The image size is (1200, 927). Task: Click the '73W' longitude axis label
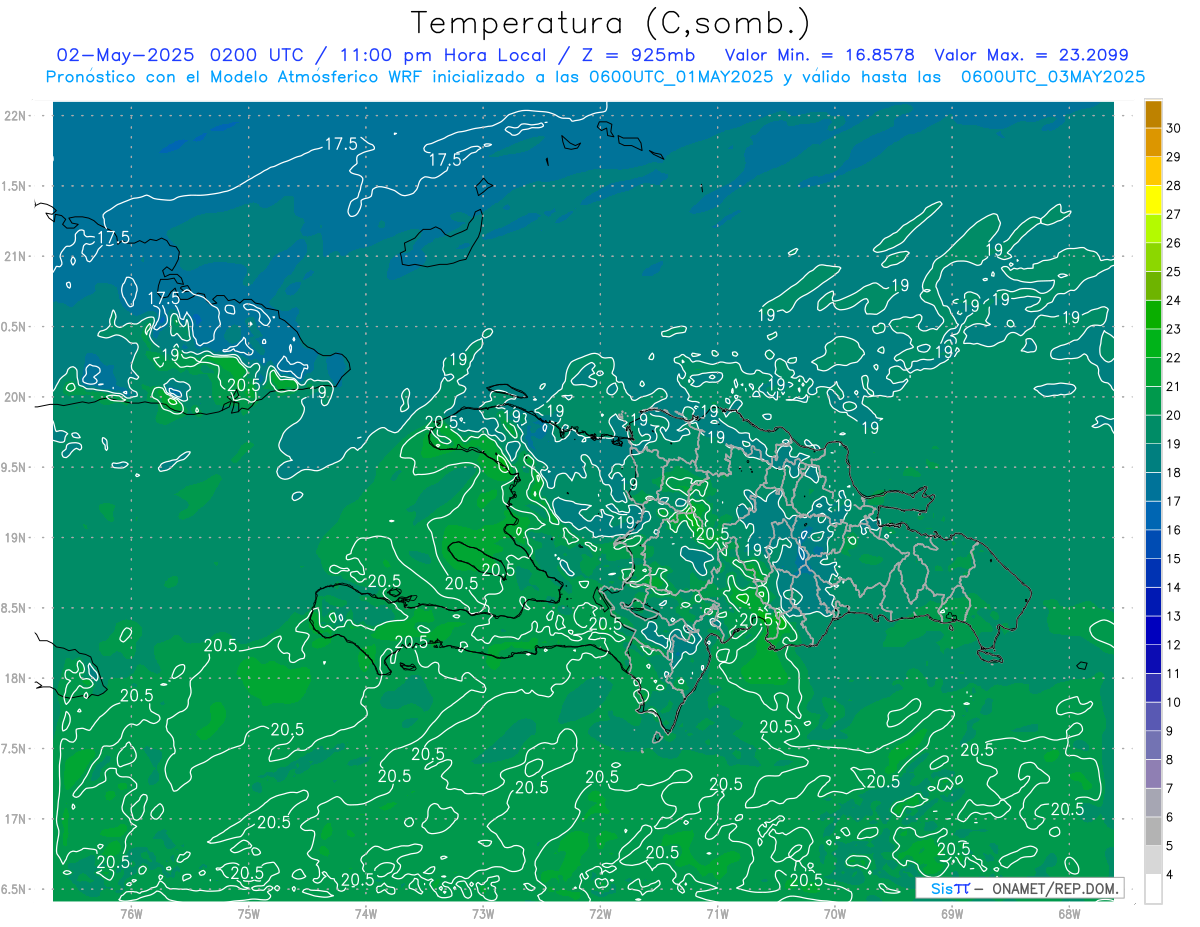click(x=483, y=913)
